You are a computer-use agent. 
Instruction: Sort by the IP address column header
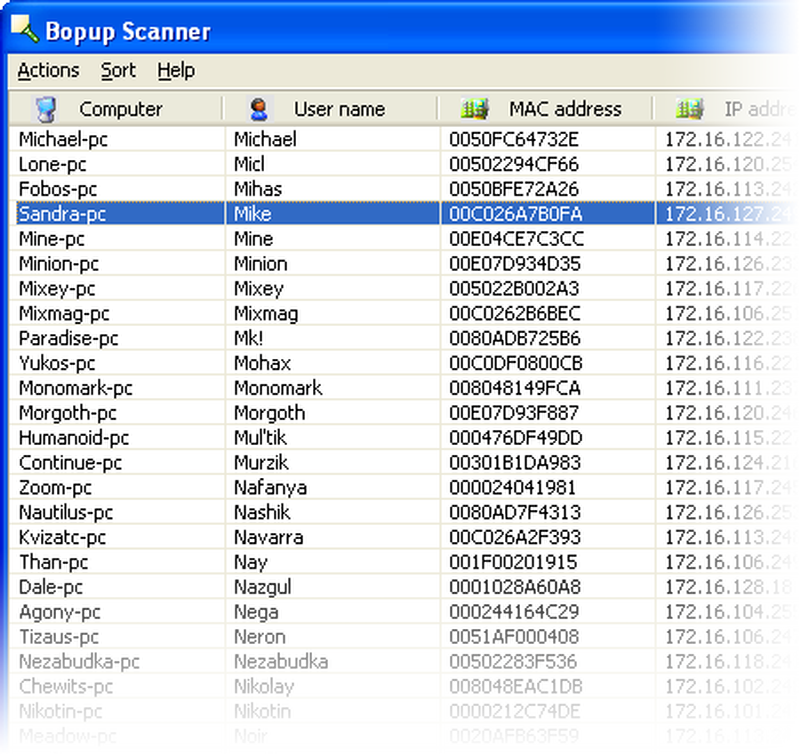[x=727, y=109]
